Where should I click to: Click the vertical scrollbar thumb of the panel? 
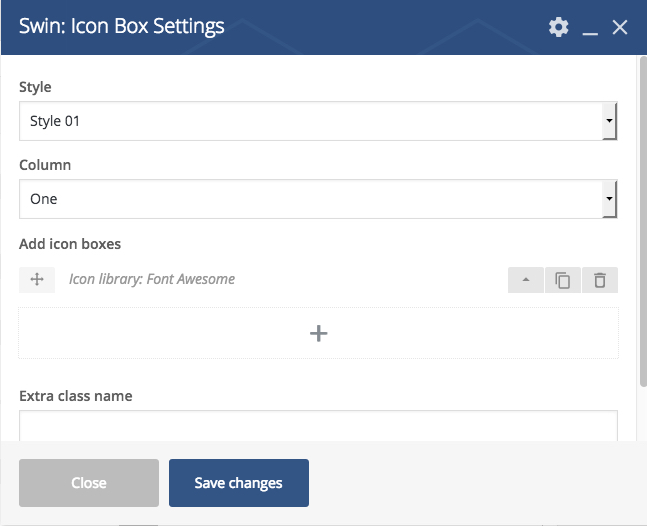[643, 222]
